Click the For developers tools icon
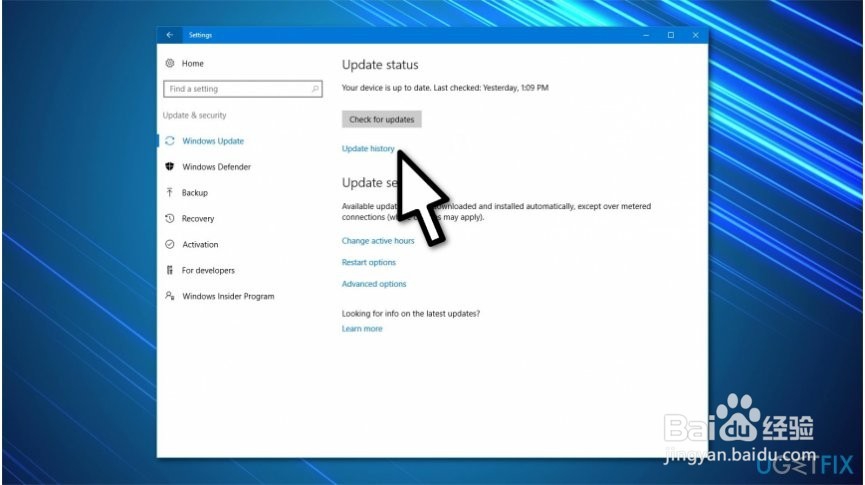The width and height of the screenshot is (865, 485). pos(170,270)
